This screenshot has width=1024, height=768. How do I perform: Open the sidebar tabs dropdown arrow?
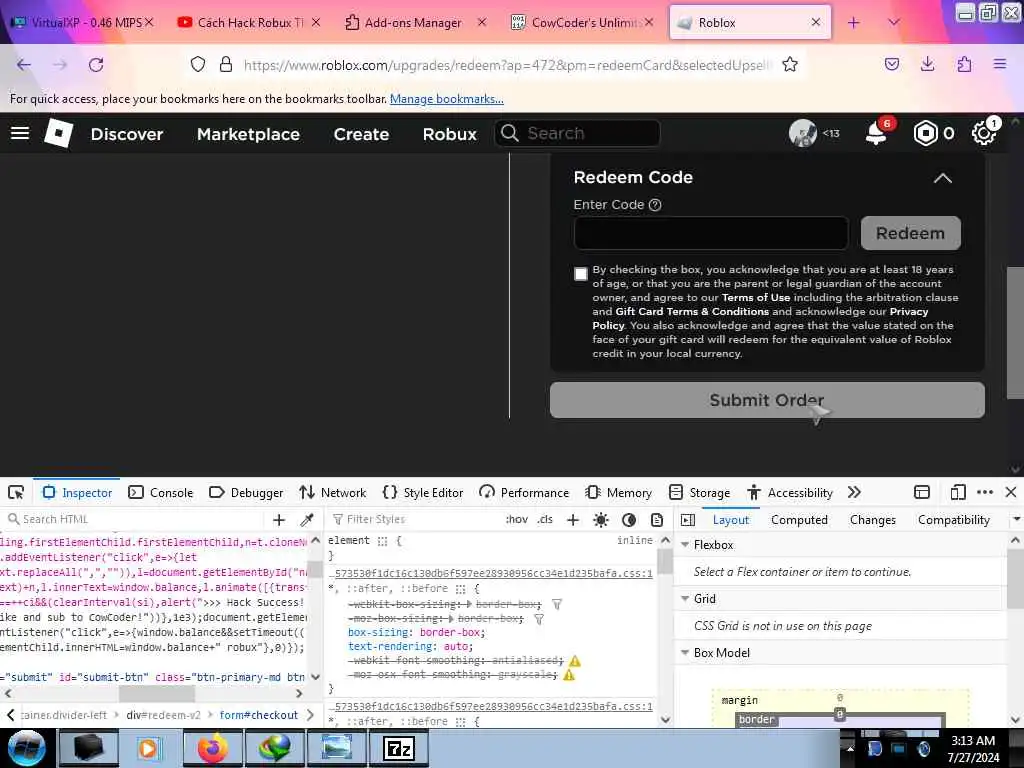click(1016, 520)
